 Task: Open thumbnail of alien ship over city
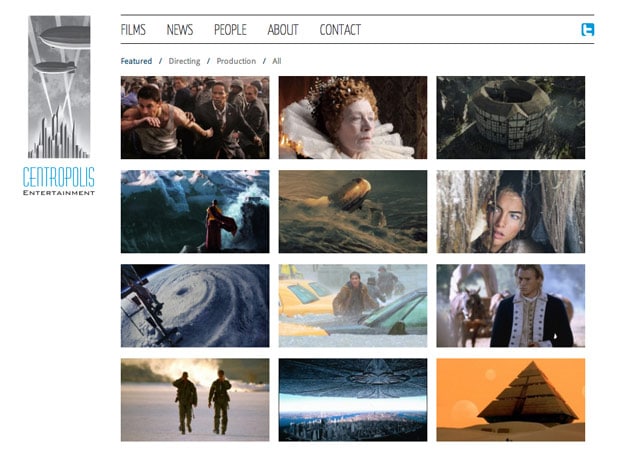click(353, 400)
